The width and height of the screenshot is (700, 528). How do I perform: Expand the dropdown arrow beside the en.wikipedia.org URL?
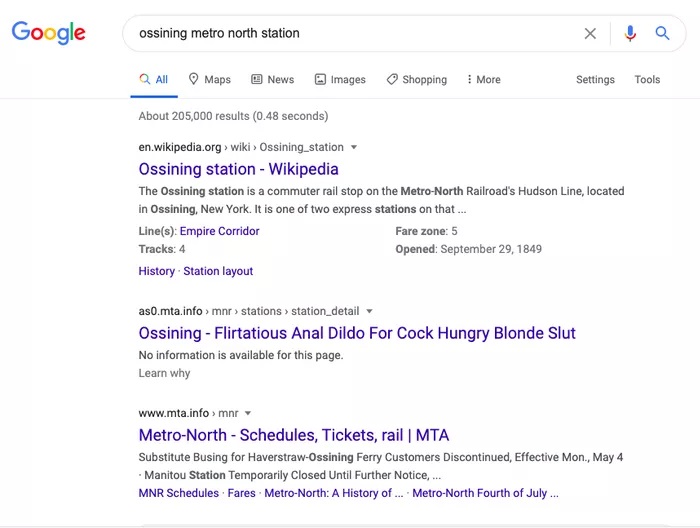(354, 148)
